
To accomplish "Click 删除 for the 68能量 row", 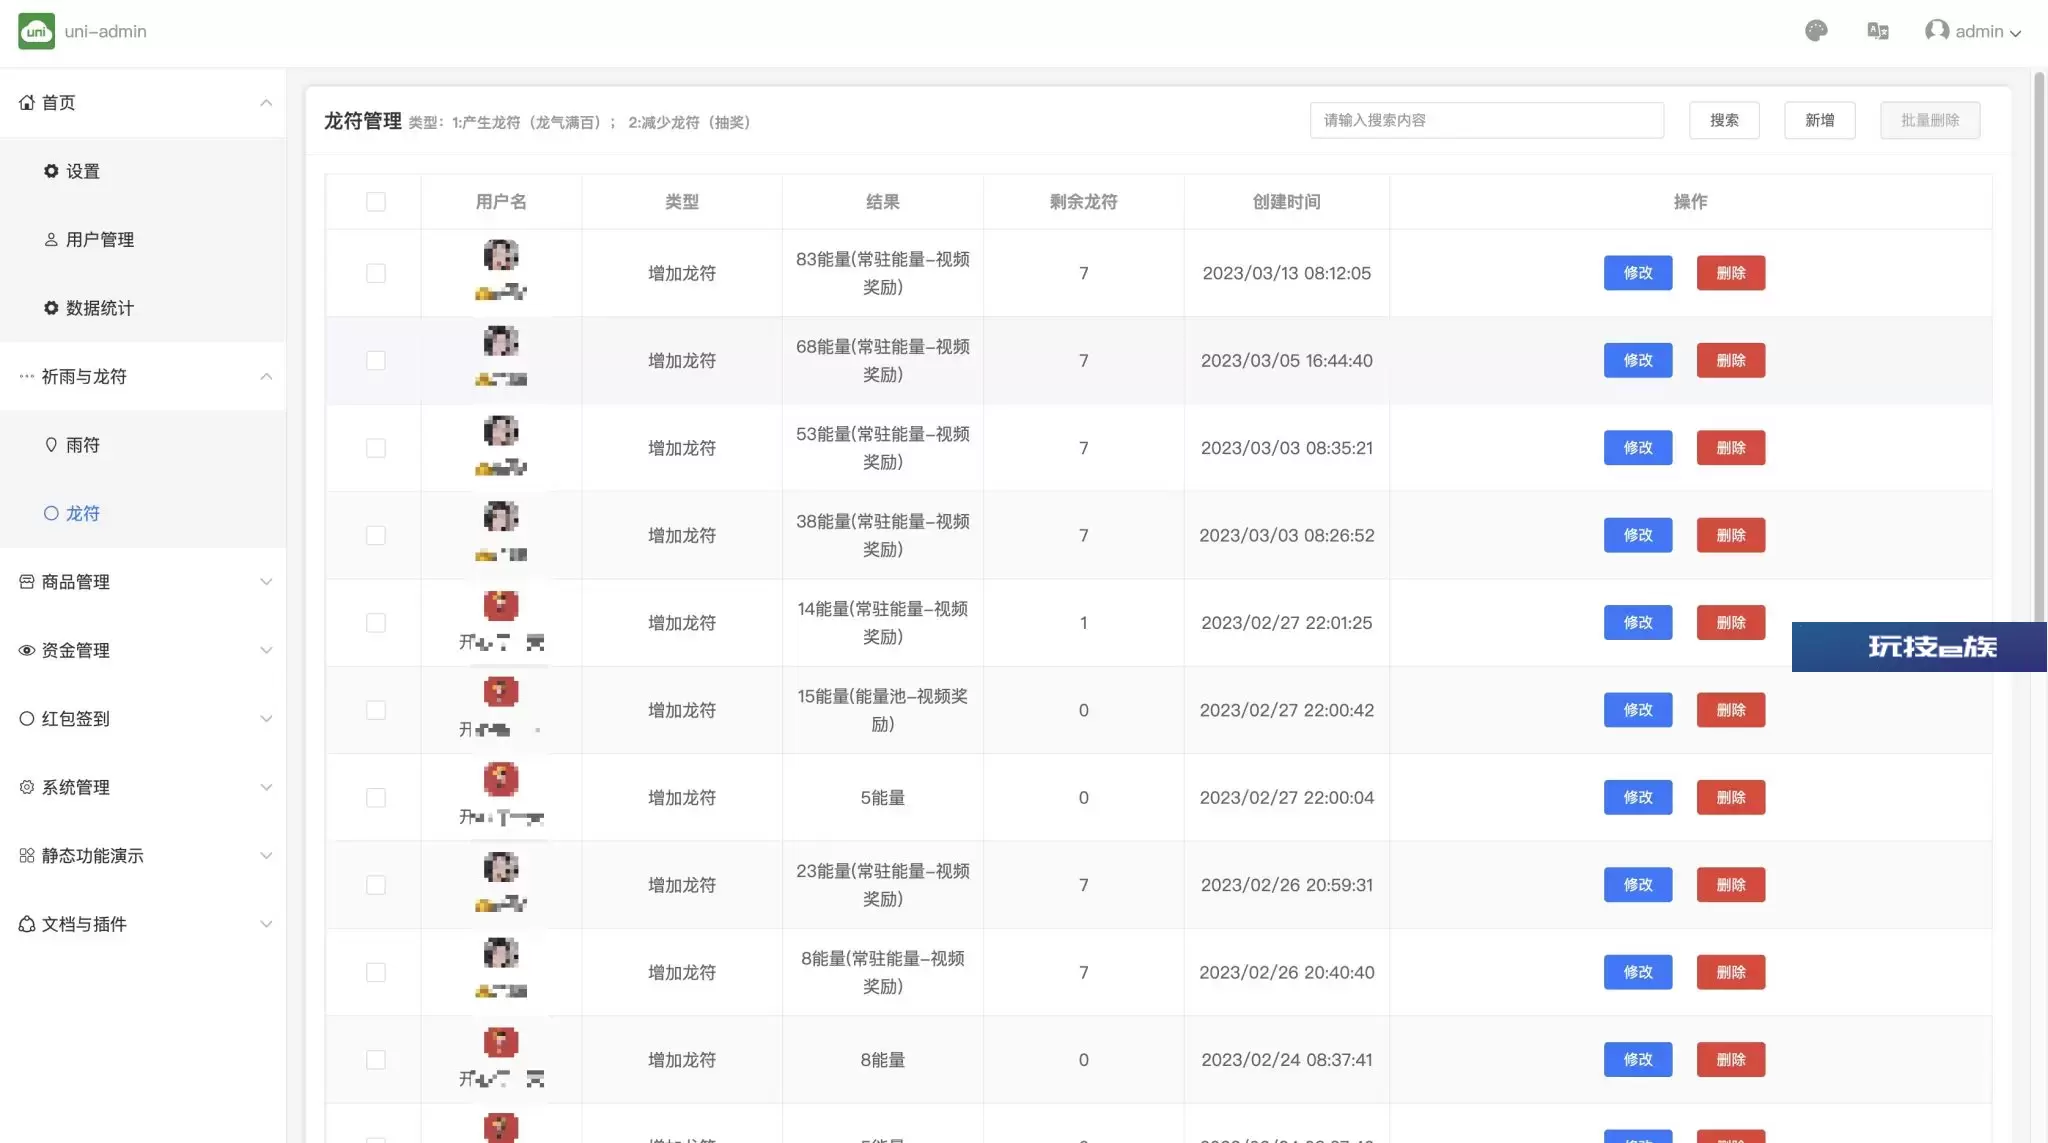I will 1730,360.
